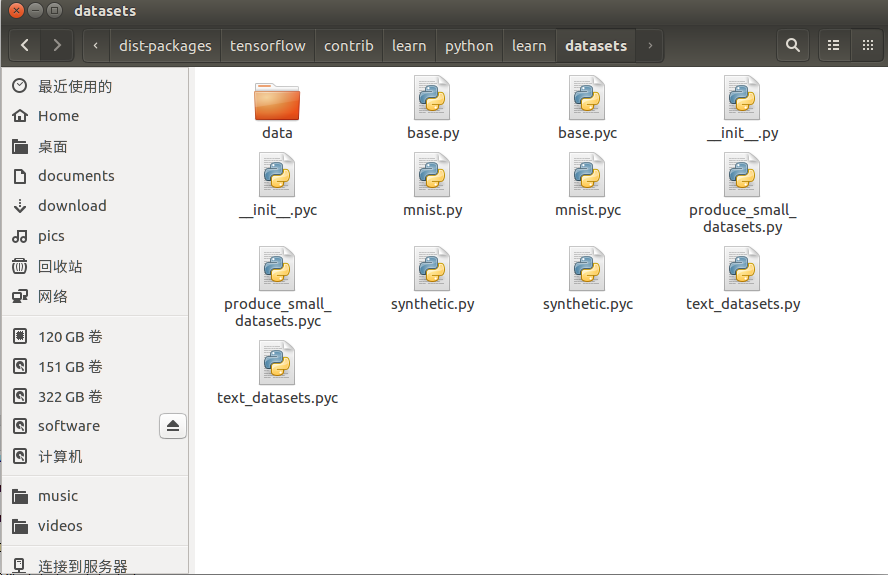
Task: Select the mnist.py file icon
Action: coord(432,175)
